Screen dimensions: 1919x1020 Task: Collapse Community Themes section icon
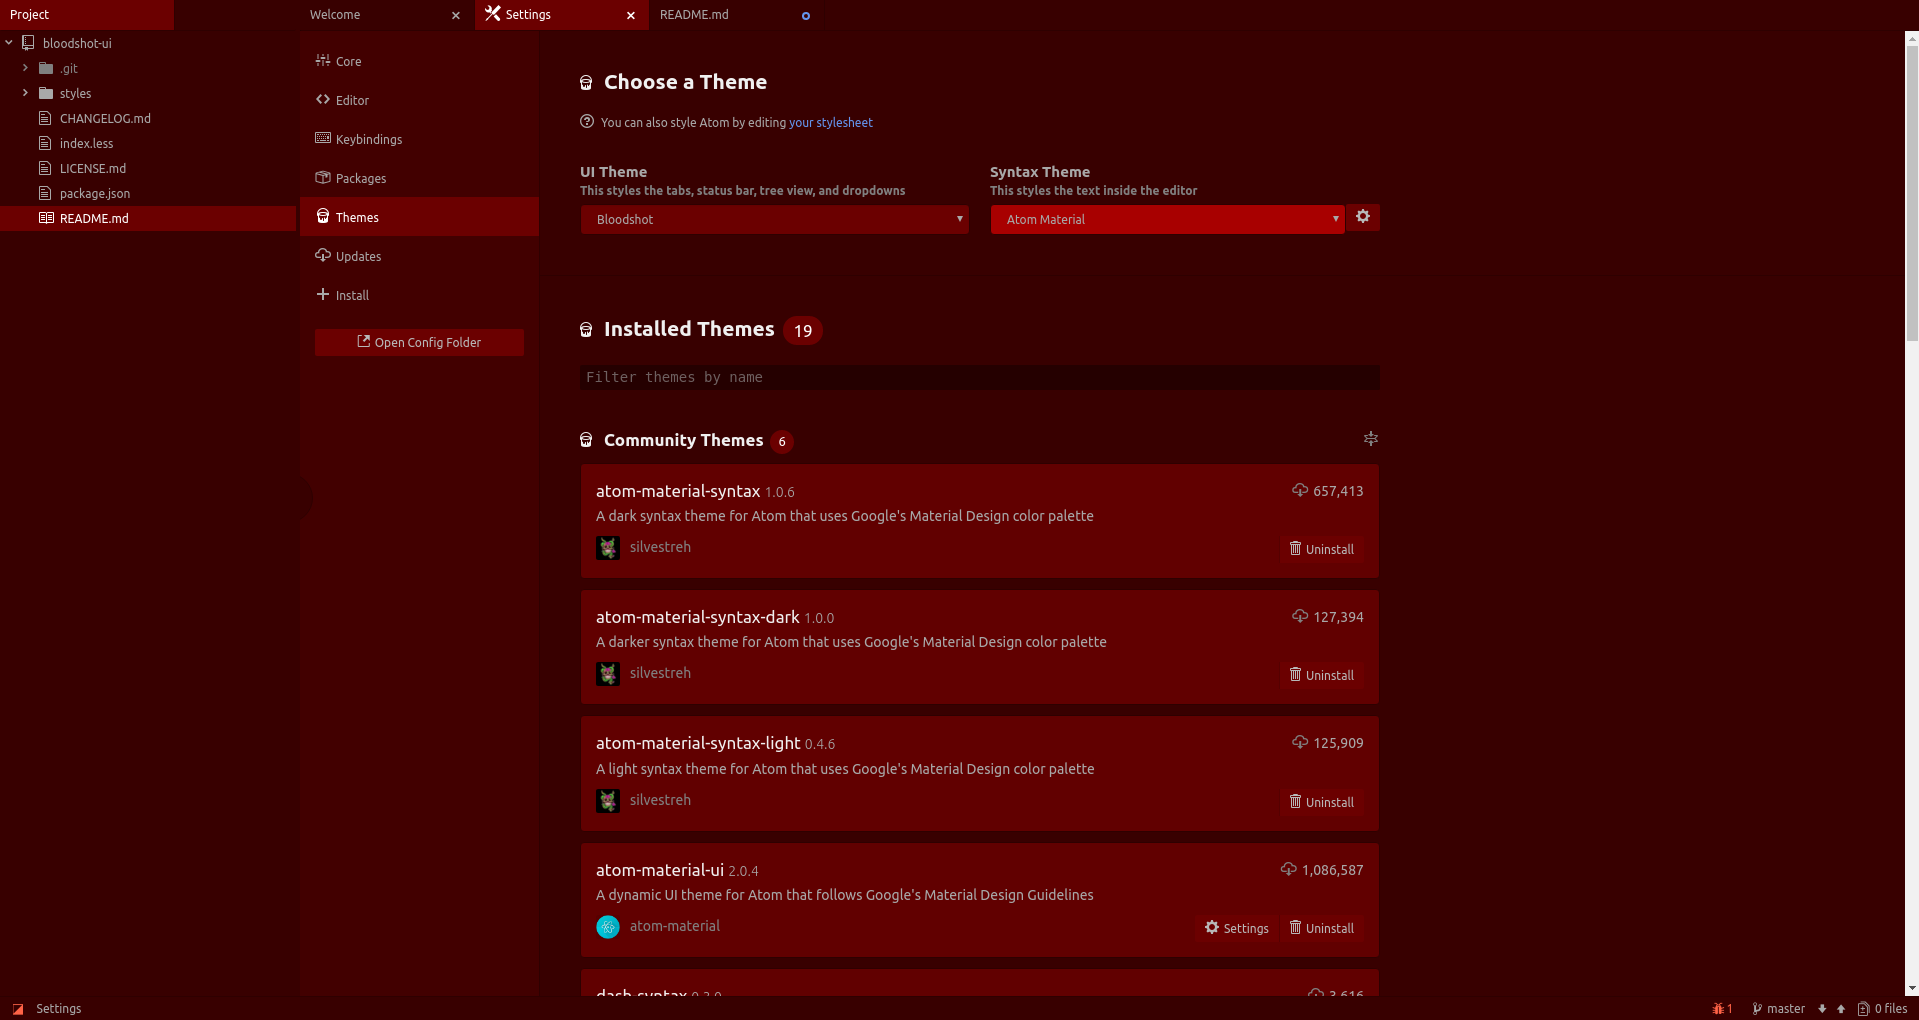(1371, 438)
